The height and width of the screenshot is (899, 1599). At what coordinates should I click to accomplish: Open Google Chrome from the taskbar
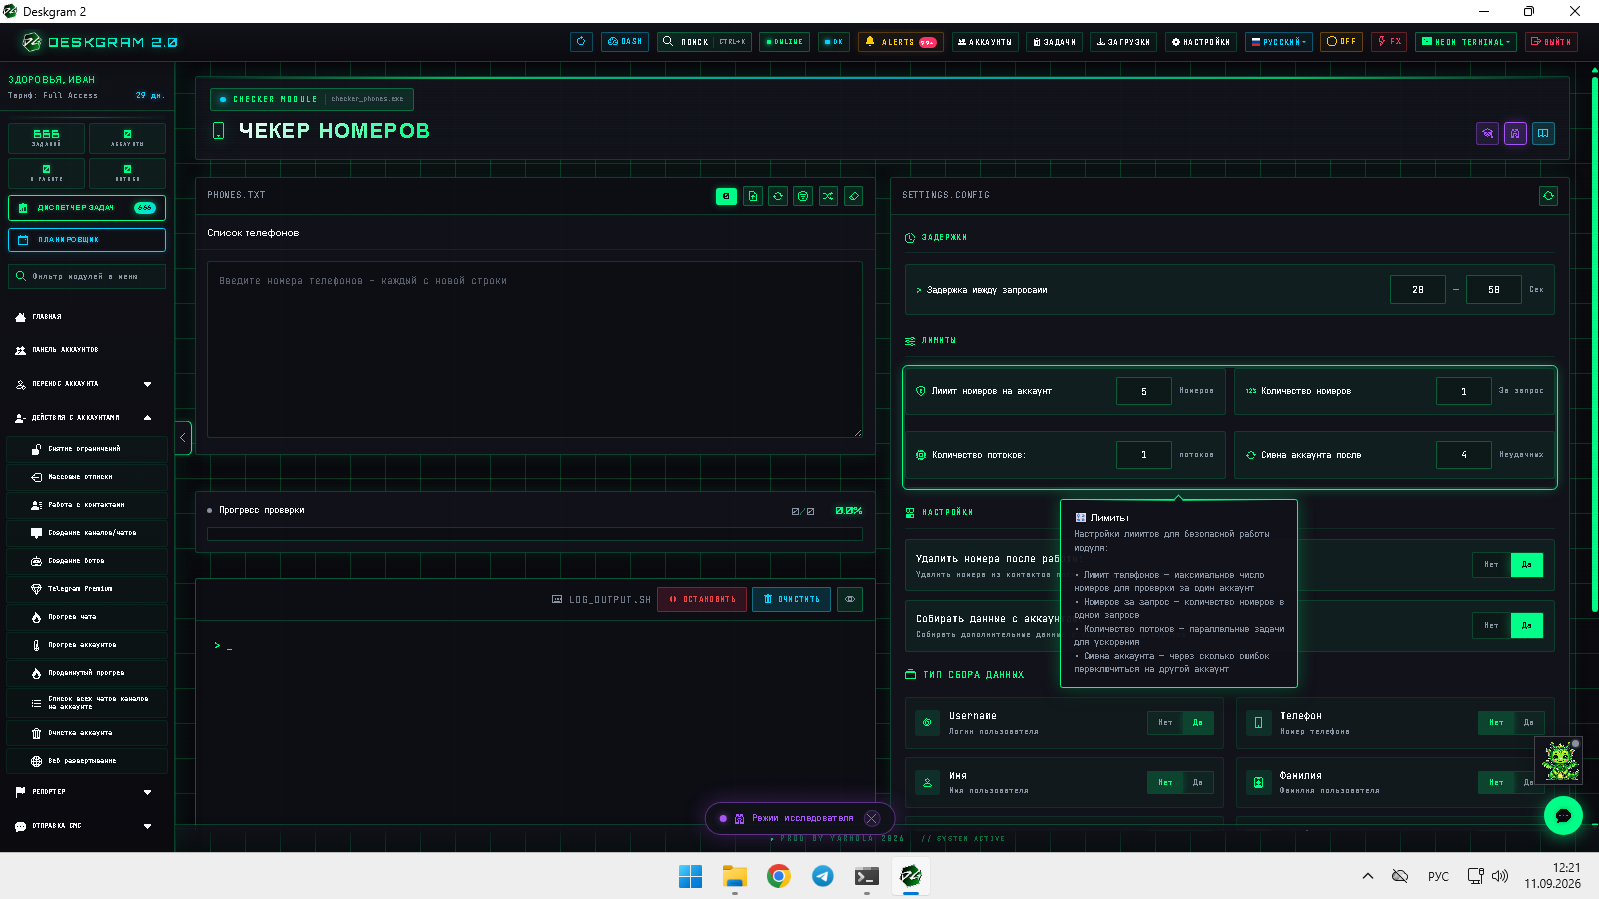pos(778,876)
